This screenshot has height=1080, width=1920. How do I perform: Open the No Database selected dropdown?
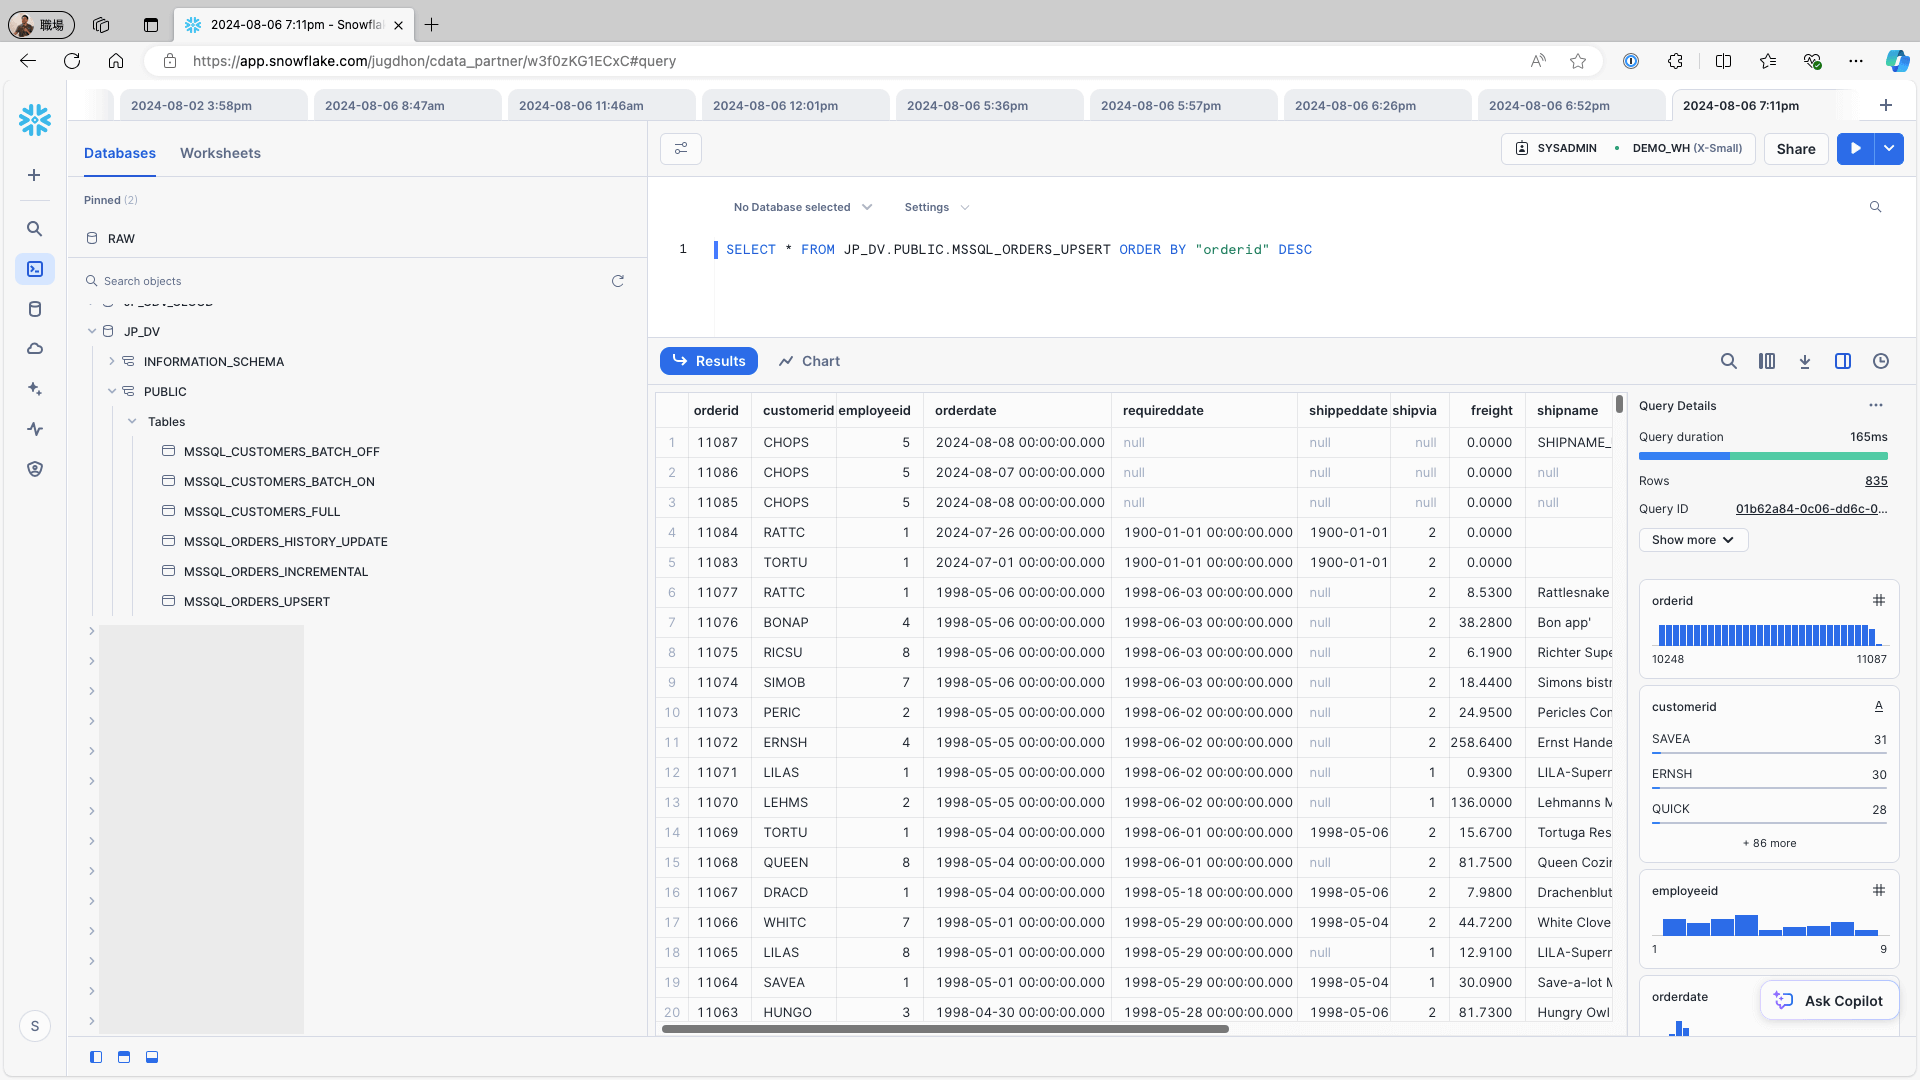click(802, 207)
